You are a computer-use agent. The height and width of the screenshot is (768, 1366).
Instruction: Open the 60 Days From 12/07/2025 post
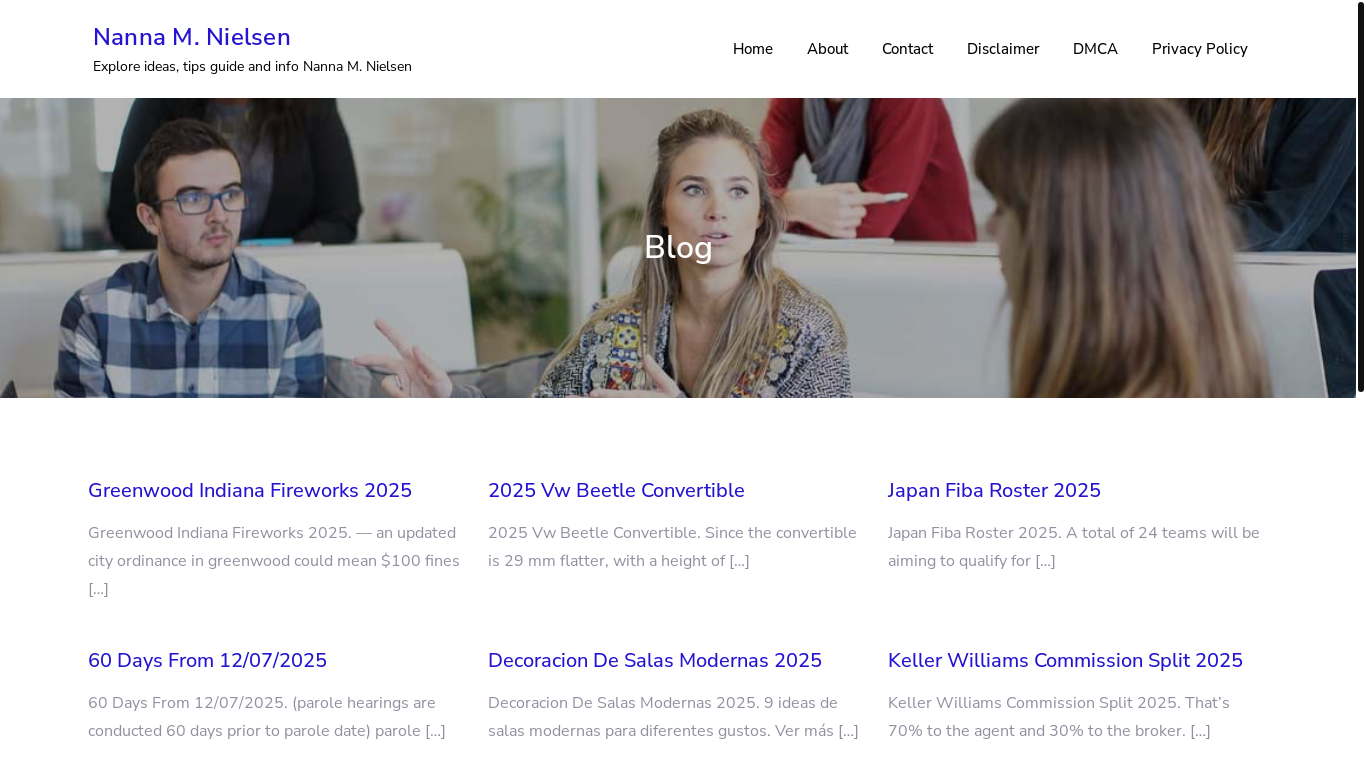point(207,661)
